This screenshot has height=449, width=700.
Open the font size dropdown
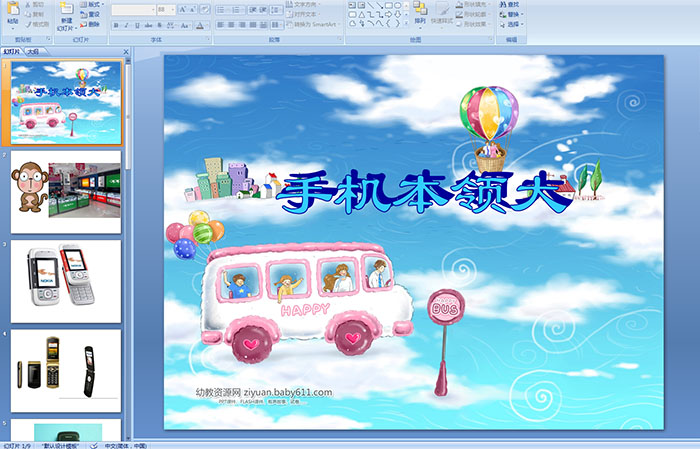172,10
